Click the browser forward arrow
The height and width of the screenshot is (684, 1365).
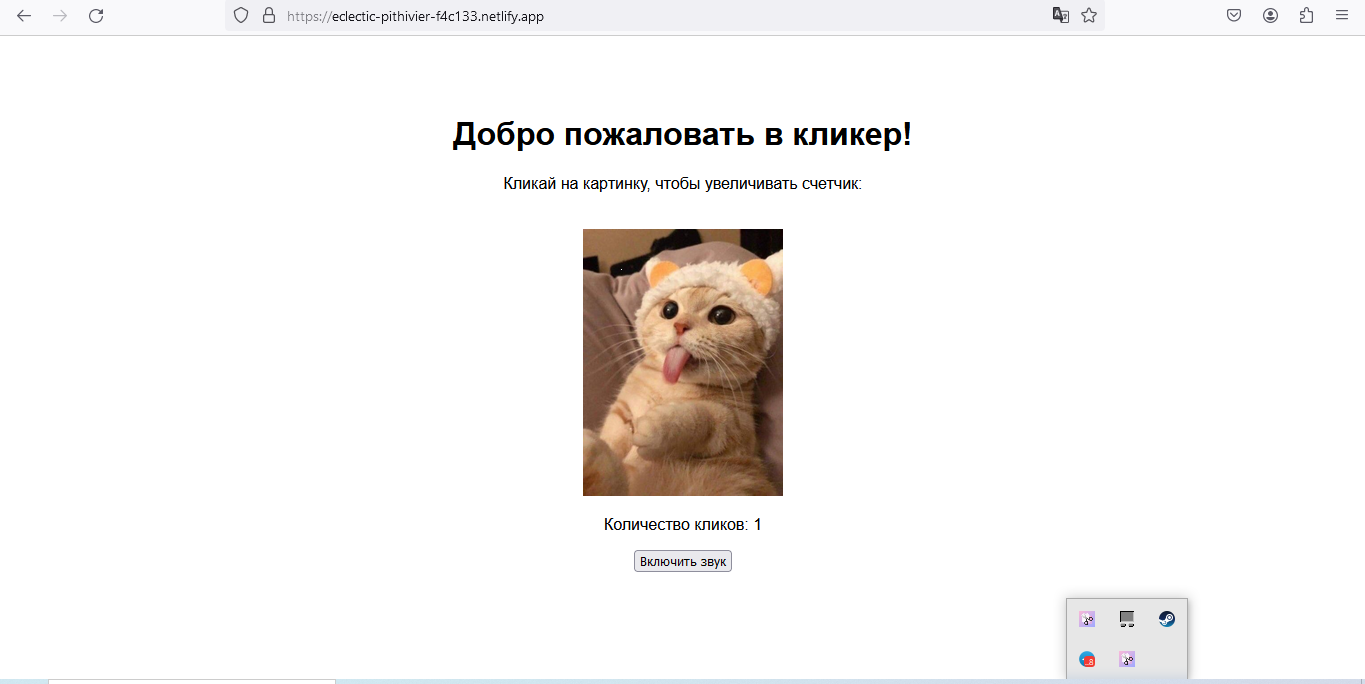(60, 16)
